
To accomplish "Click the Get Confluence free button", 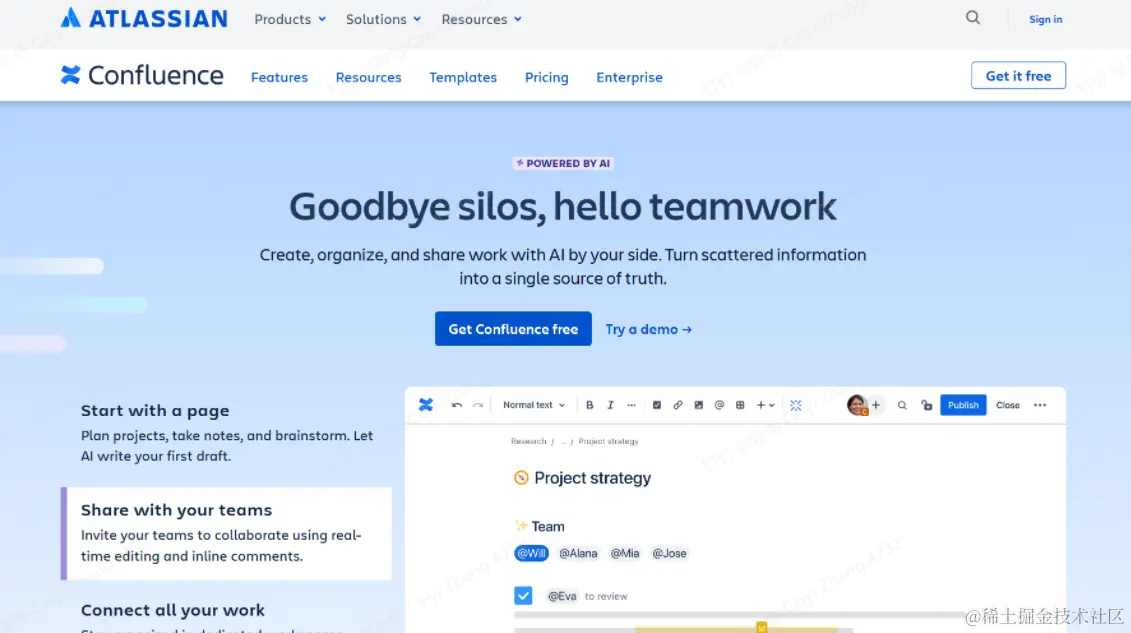I will tap(513, 329).
